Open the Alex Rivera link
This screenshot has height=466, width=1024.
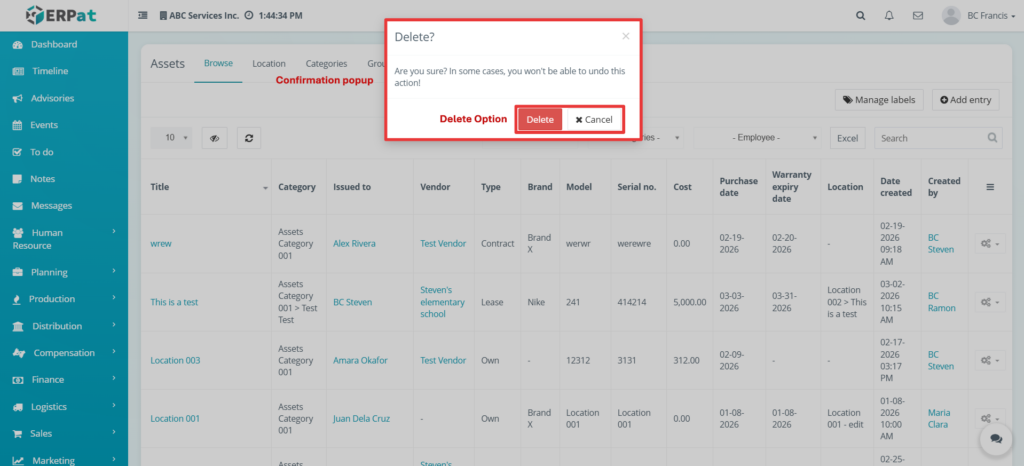(x=357, y=243)
